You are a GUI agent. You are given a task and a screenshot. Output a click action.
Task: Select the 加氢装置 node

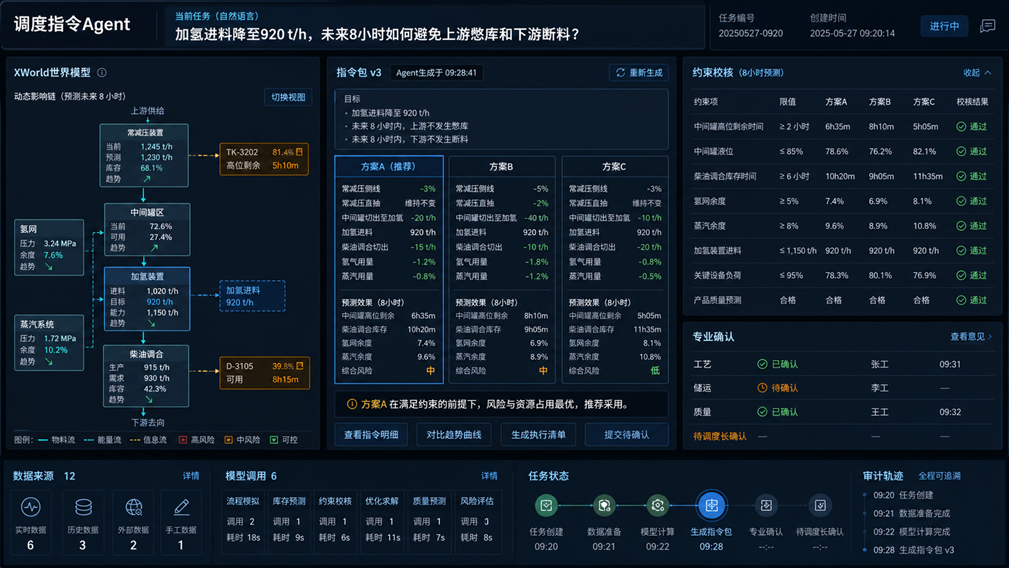point(147,298)
